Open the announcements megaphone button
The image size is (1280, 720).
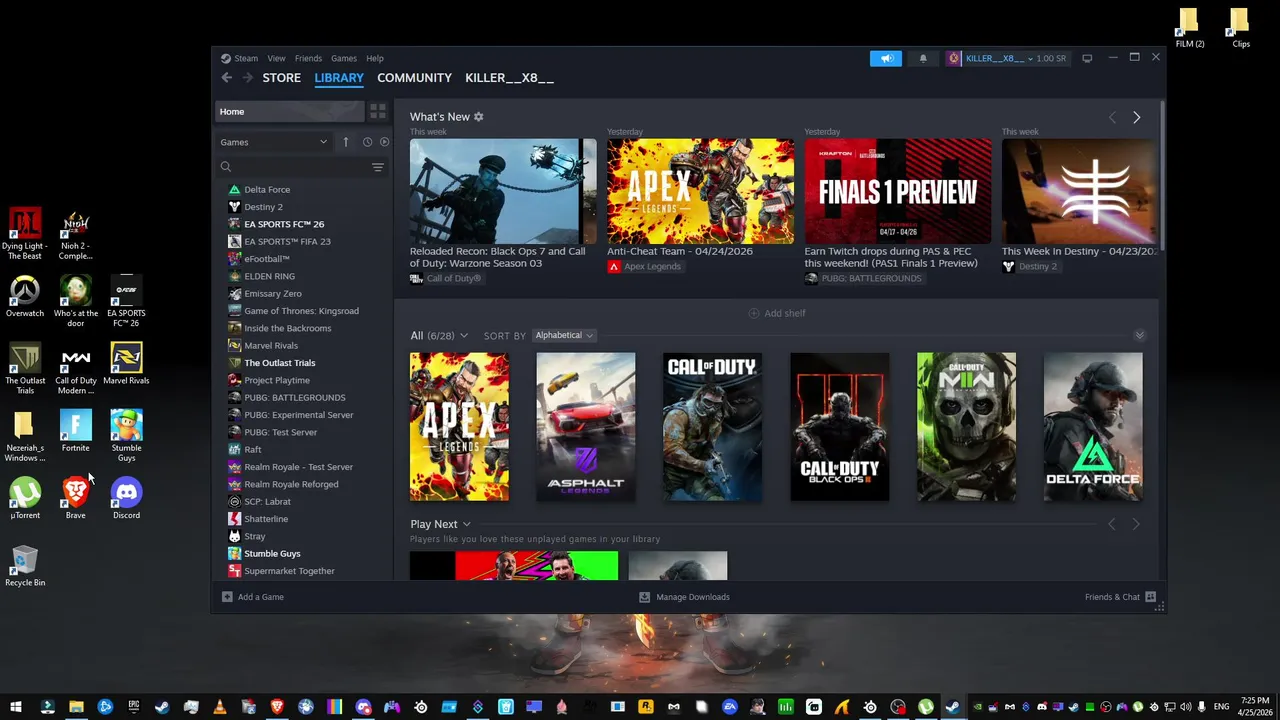[x=886, y=58]
